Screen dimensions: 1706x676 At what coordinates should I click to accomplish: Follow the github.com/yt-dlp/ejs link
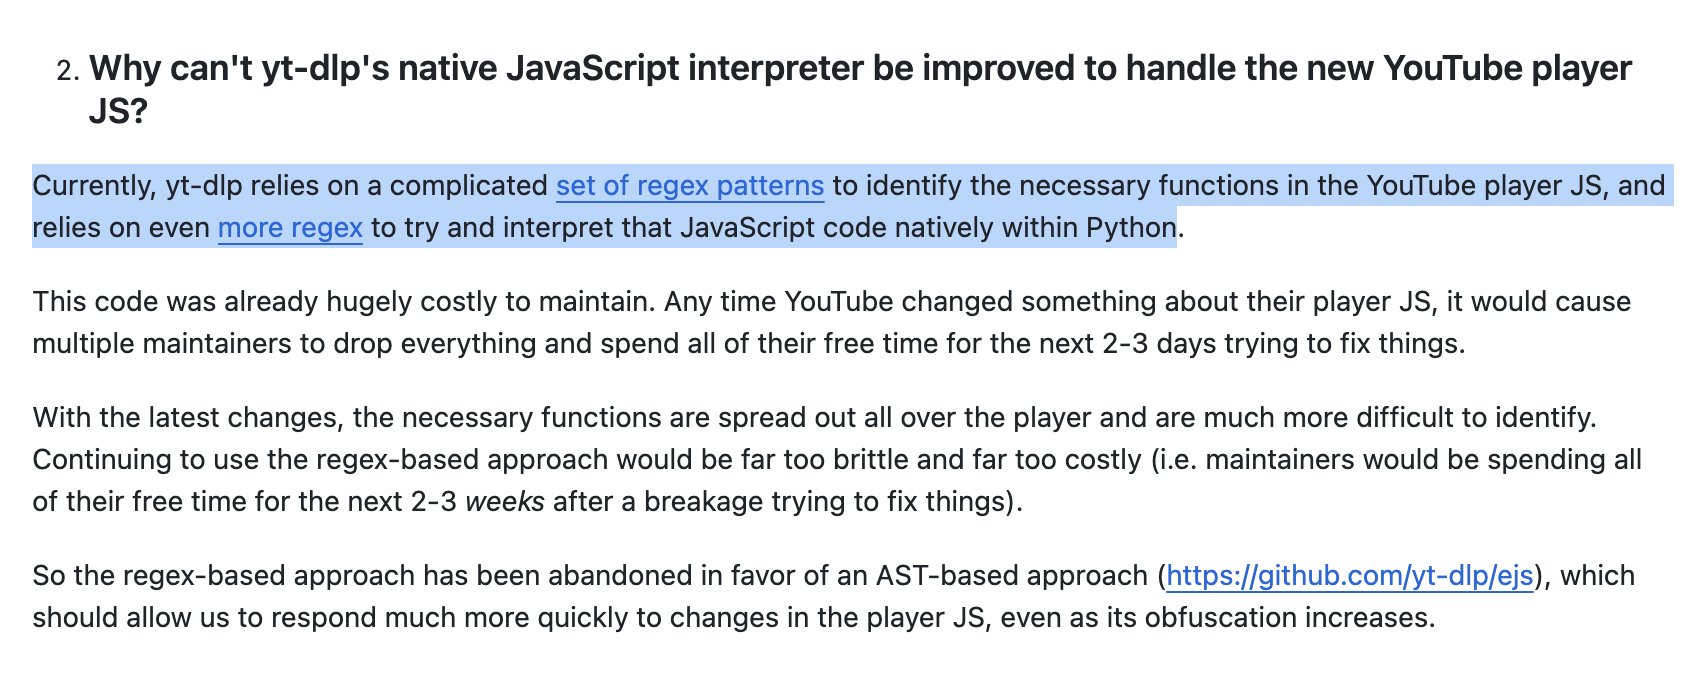[x=1349, y=576]
